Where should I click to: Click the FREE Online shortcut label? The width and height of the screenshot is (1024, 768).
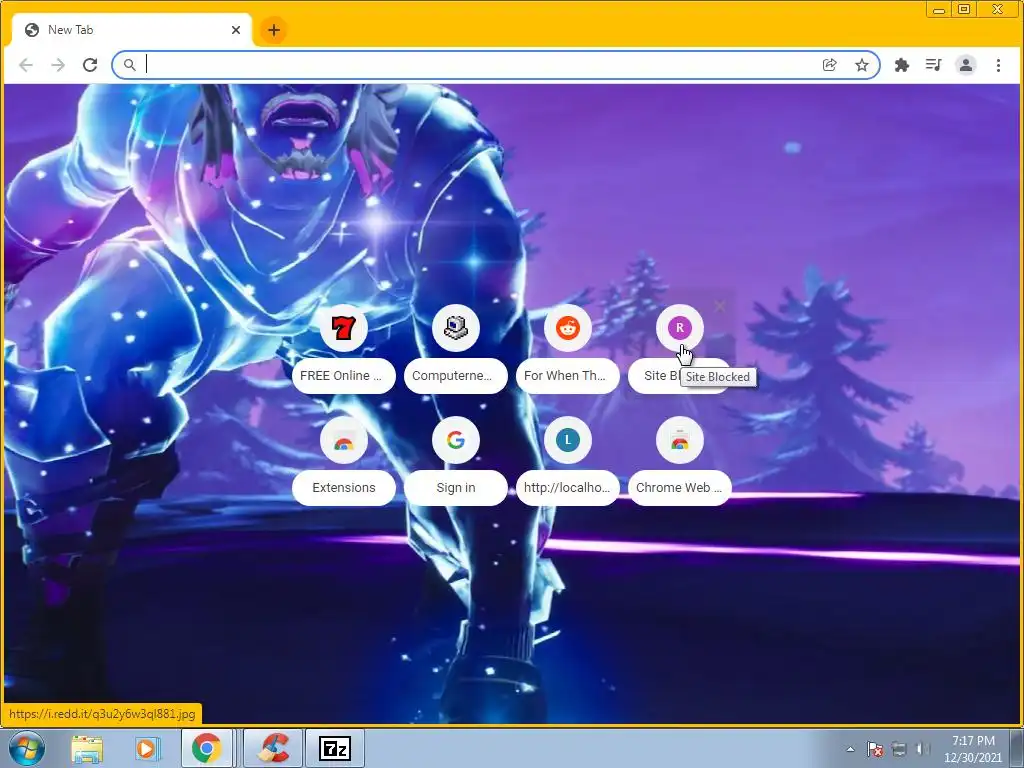(x=344, y=376)
